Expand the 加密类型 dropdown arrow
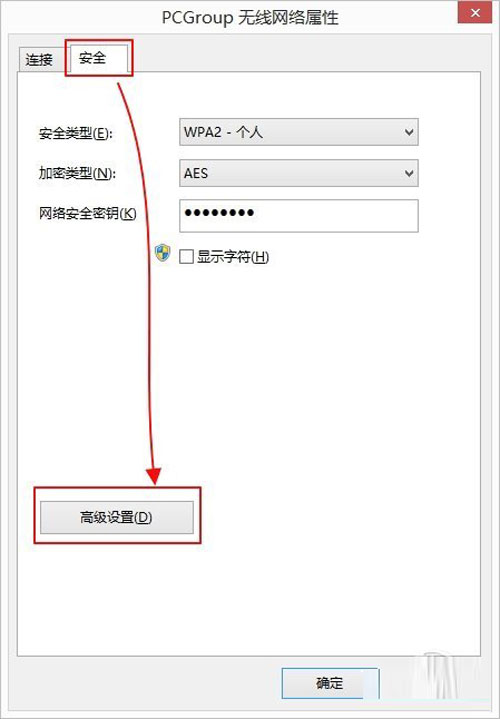The image size is (500, 719). (409, 173)
